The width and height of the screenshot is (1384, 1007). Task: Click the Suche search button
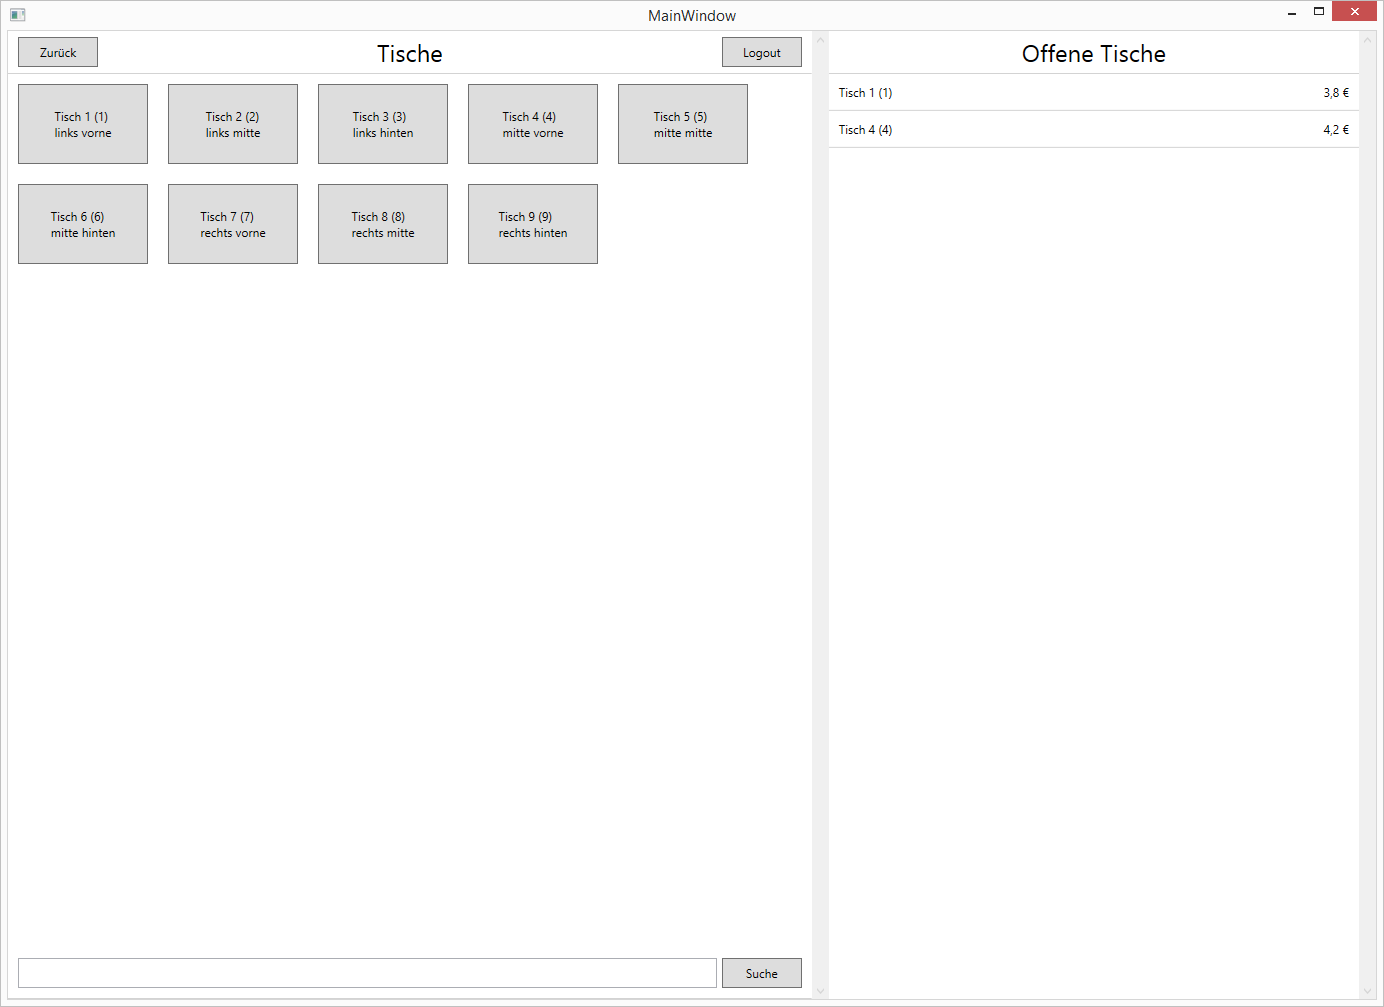pos(761,973)
